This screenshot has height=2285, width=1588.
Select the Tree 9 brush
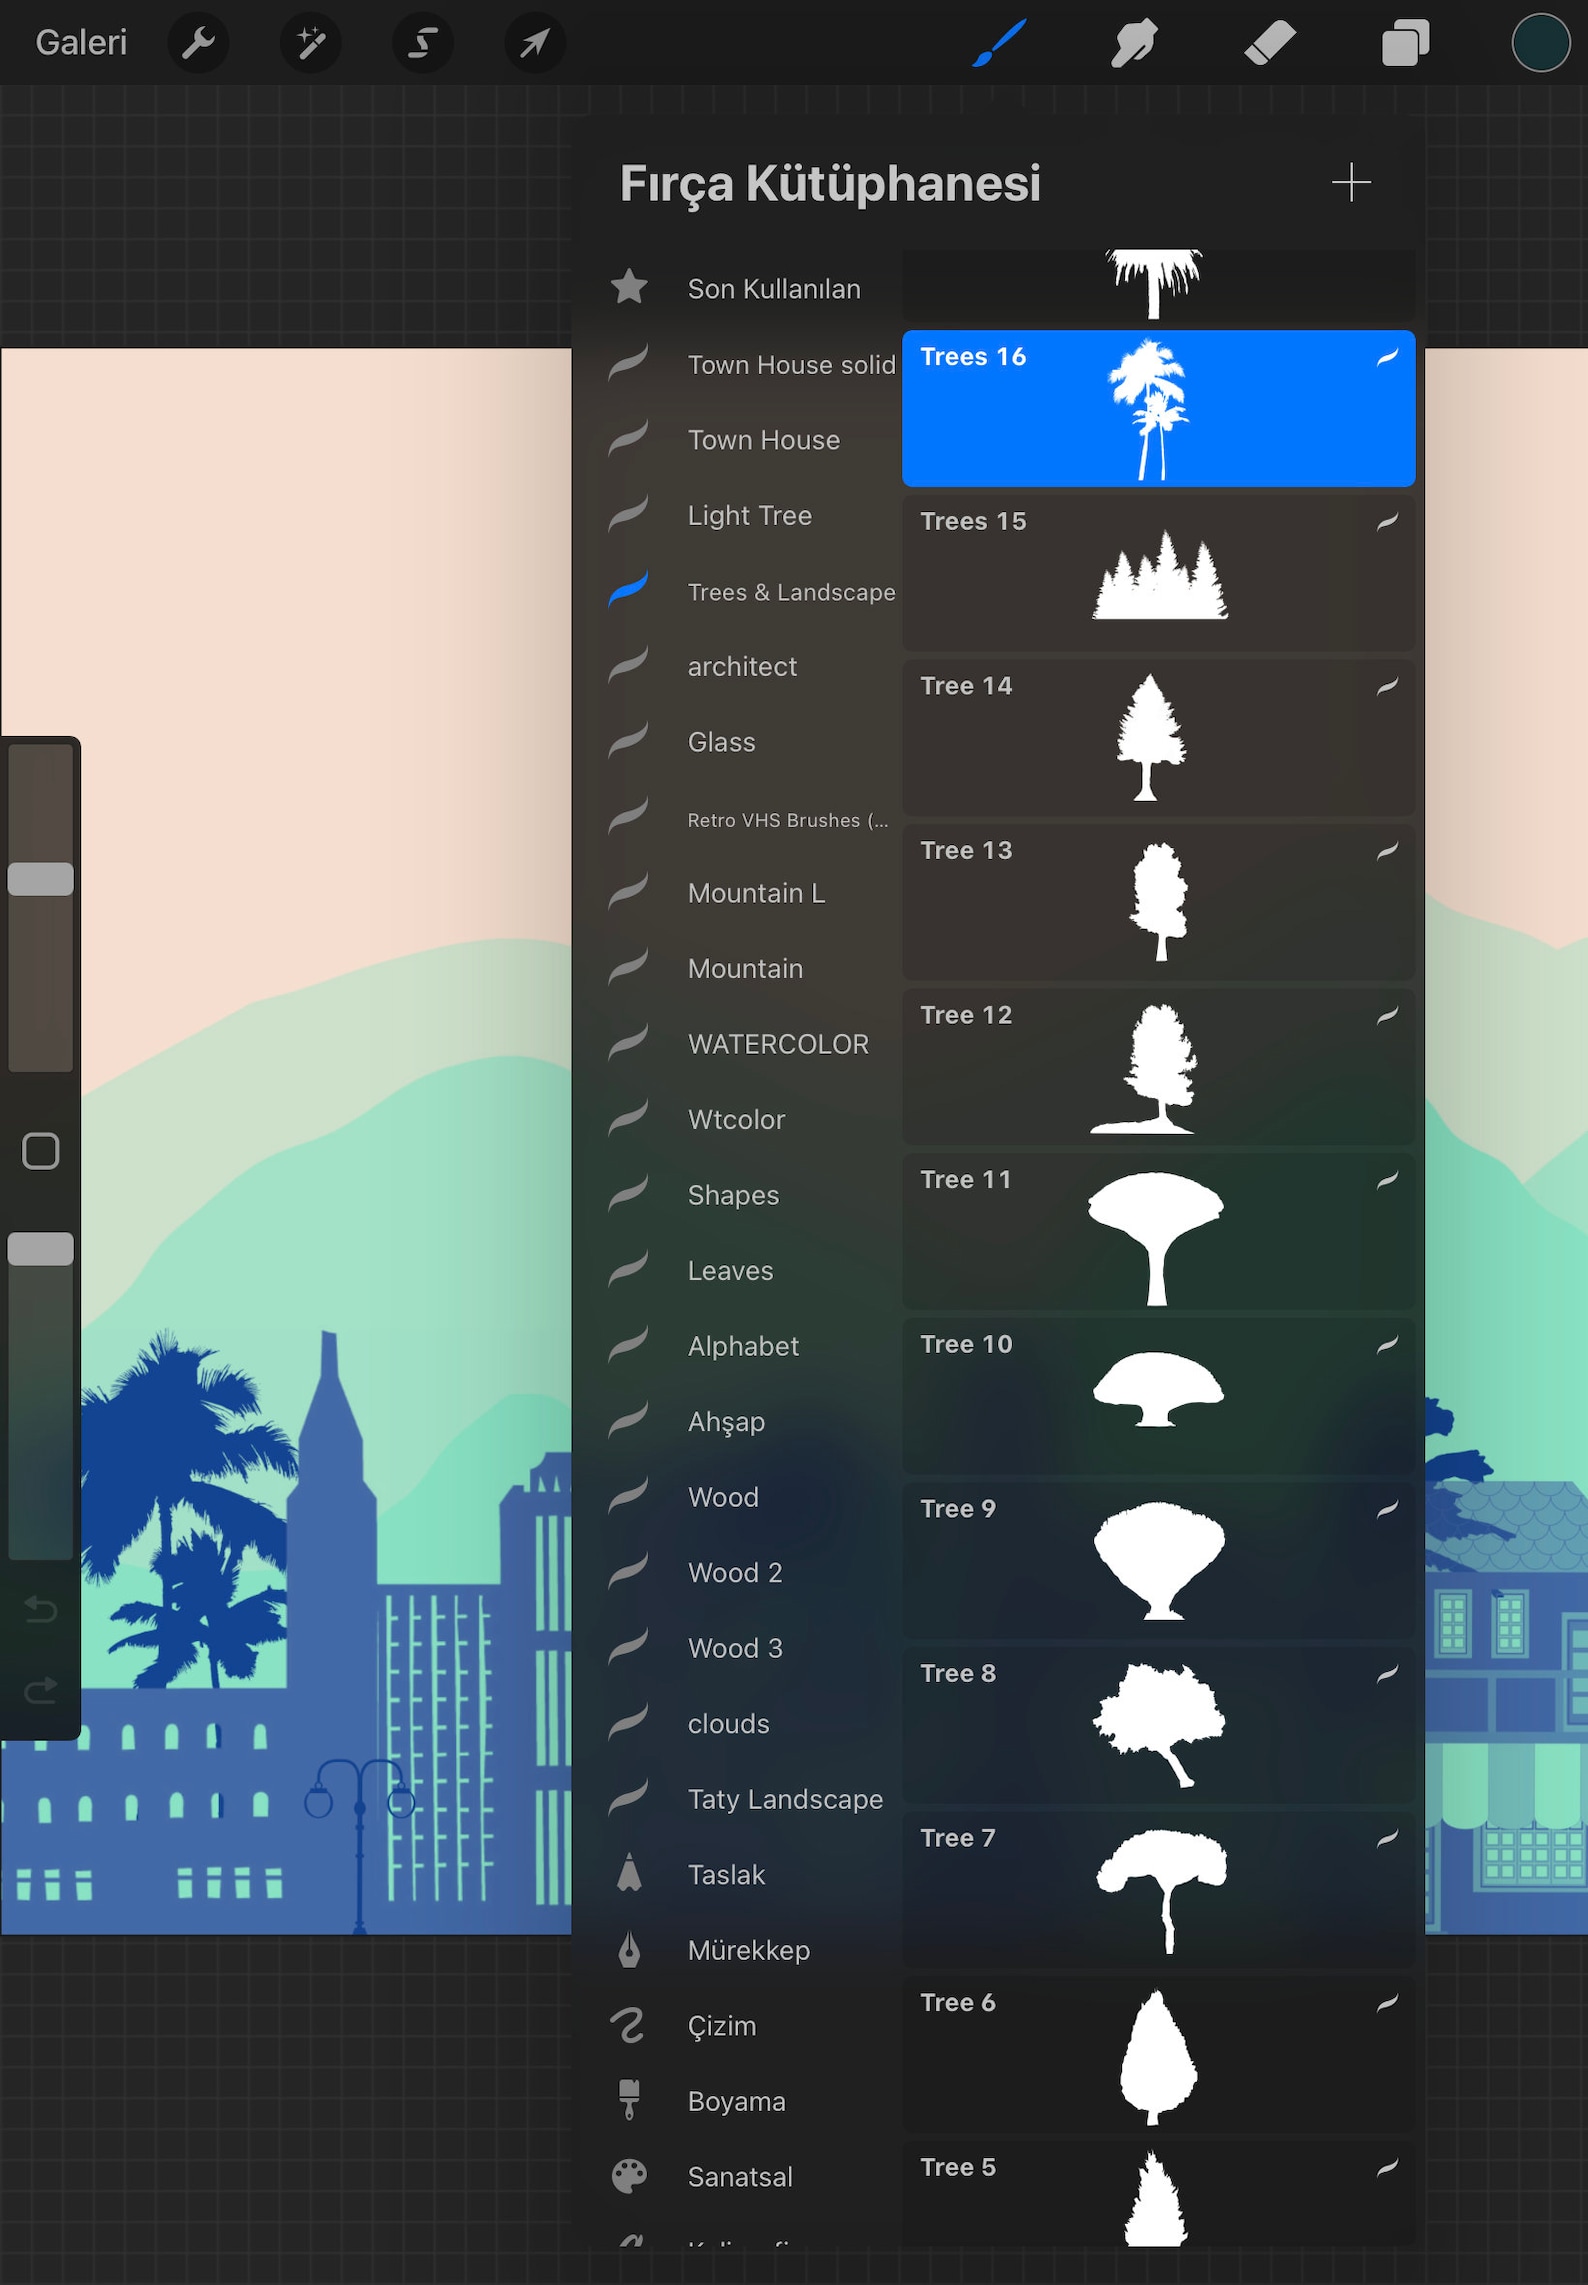(x=1158, y=1561)
